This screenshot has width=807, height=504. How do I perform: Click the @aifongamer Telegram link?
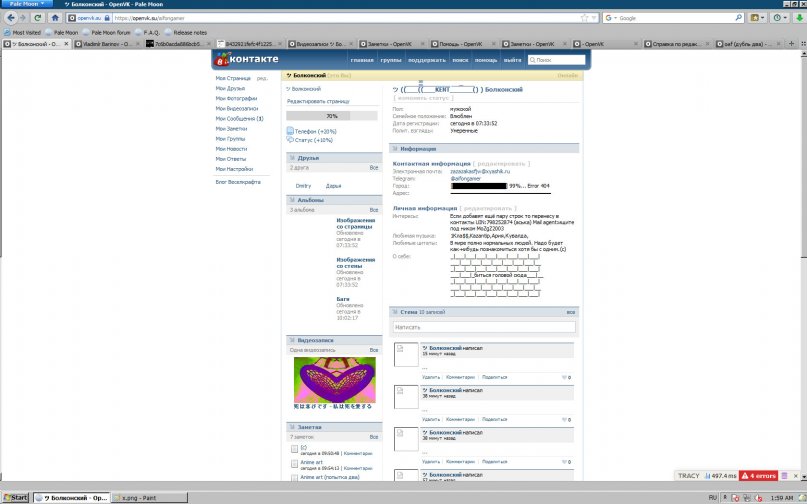[x=465, y=178]
